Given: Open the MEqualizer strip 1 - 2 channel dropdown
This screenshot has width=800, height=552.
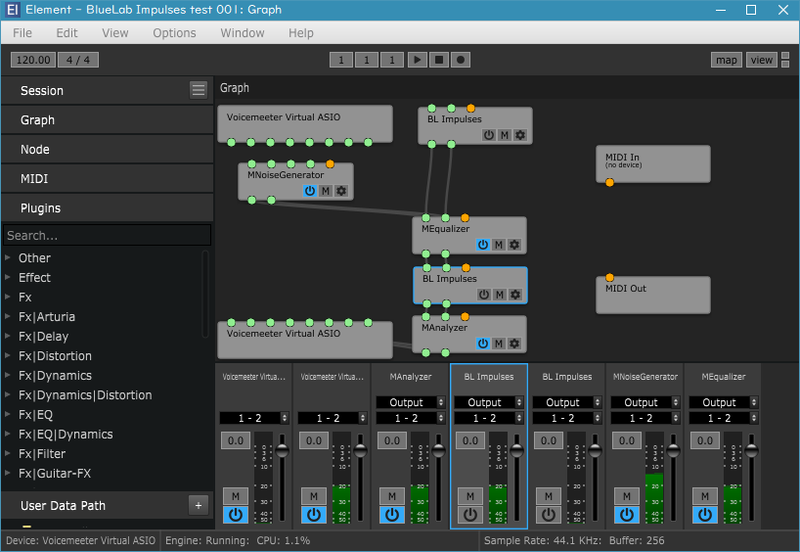Looking at the screenshot, I should (723, 418).
